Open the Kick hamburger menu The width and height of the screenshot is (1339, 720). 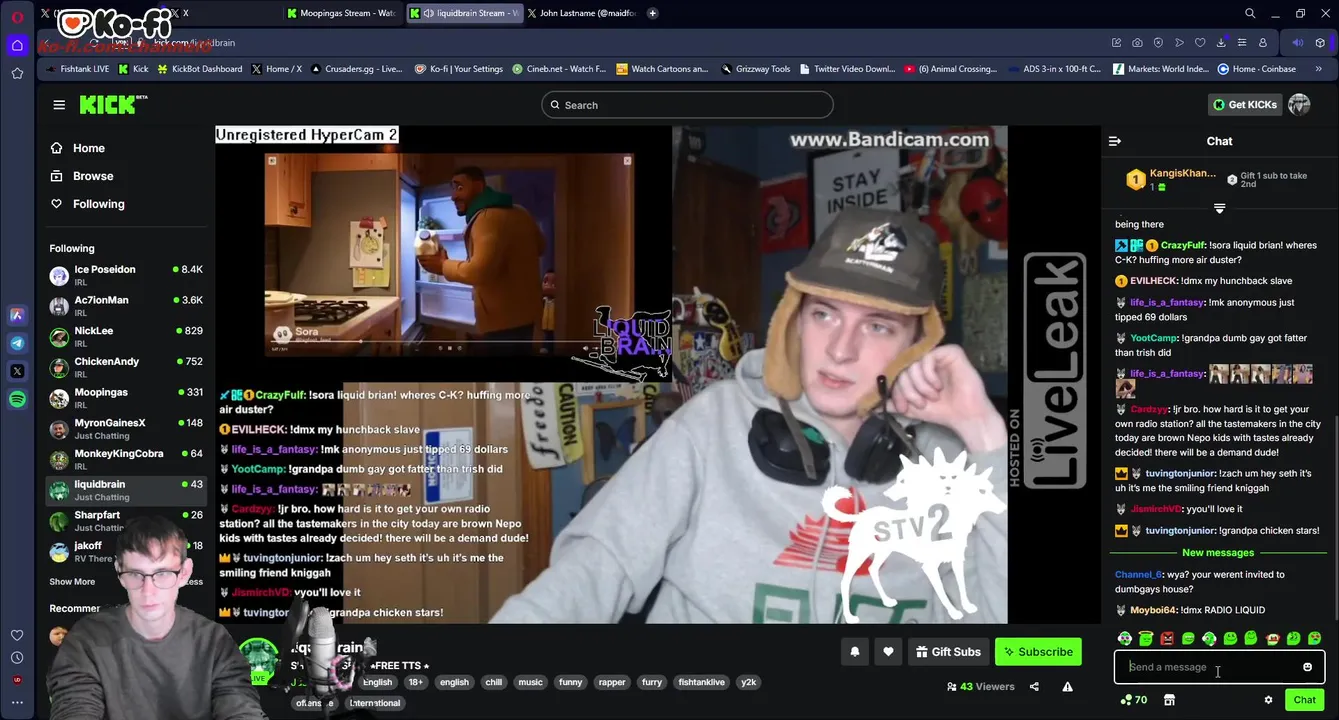(x=59, y=105)
